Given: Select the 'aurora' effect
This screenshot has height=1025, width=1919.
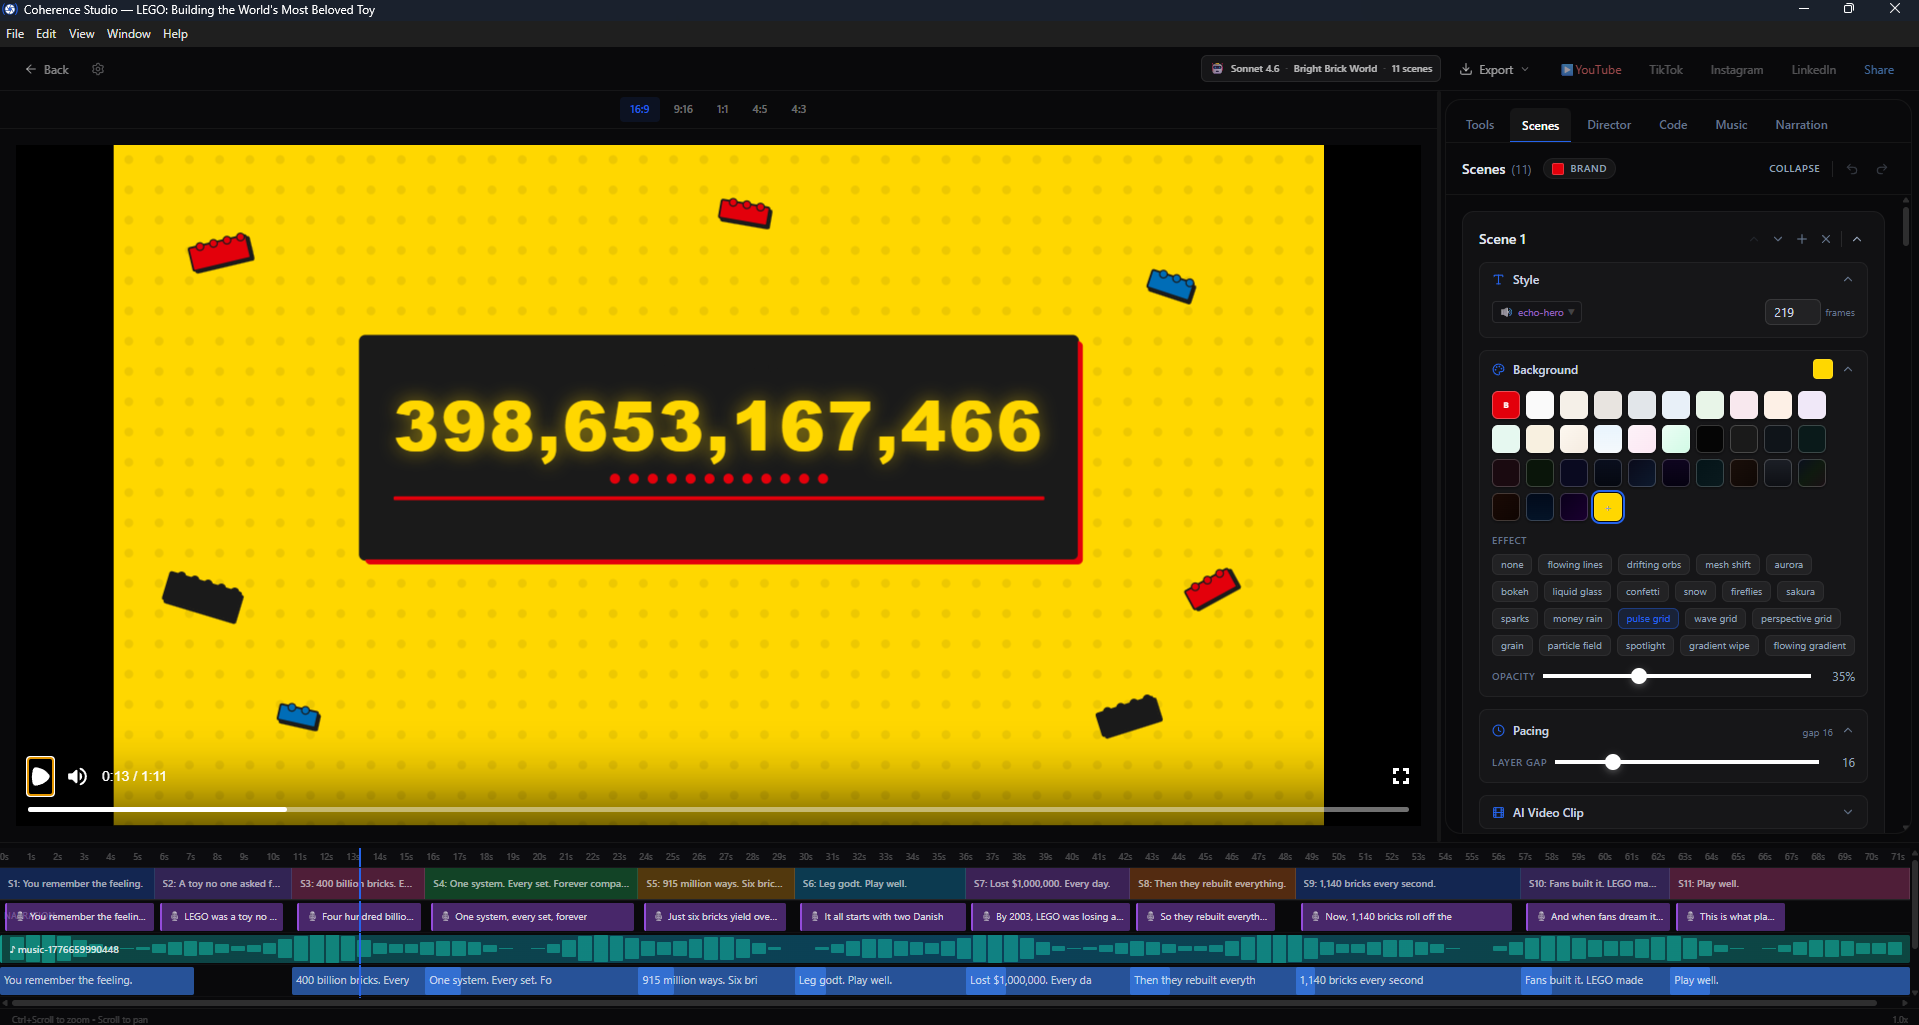Looking at the screenshot, I should point(1788,565).
